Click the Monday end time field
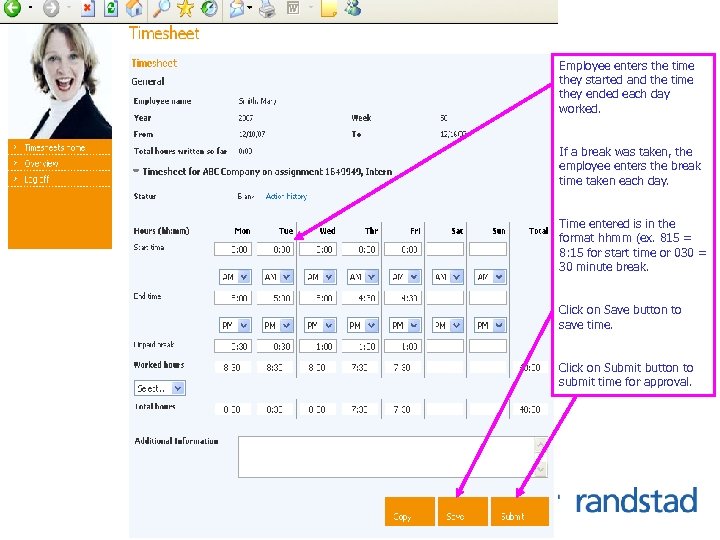720x540 pixels. pyautogui.click(x=233, y=298)
